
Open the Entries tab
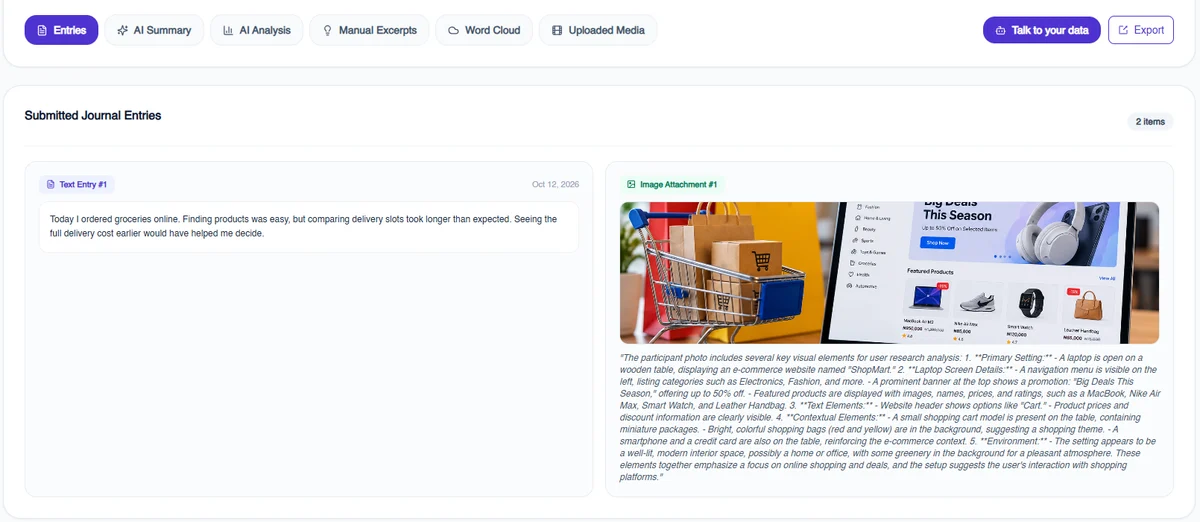[x=61, y=30]
